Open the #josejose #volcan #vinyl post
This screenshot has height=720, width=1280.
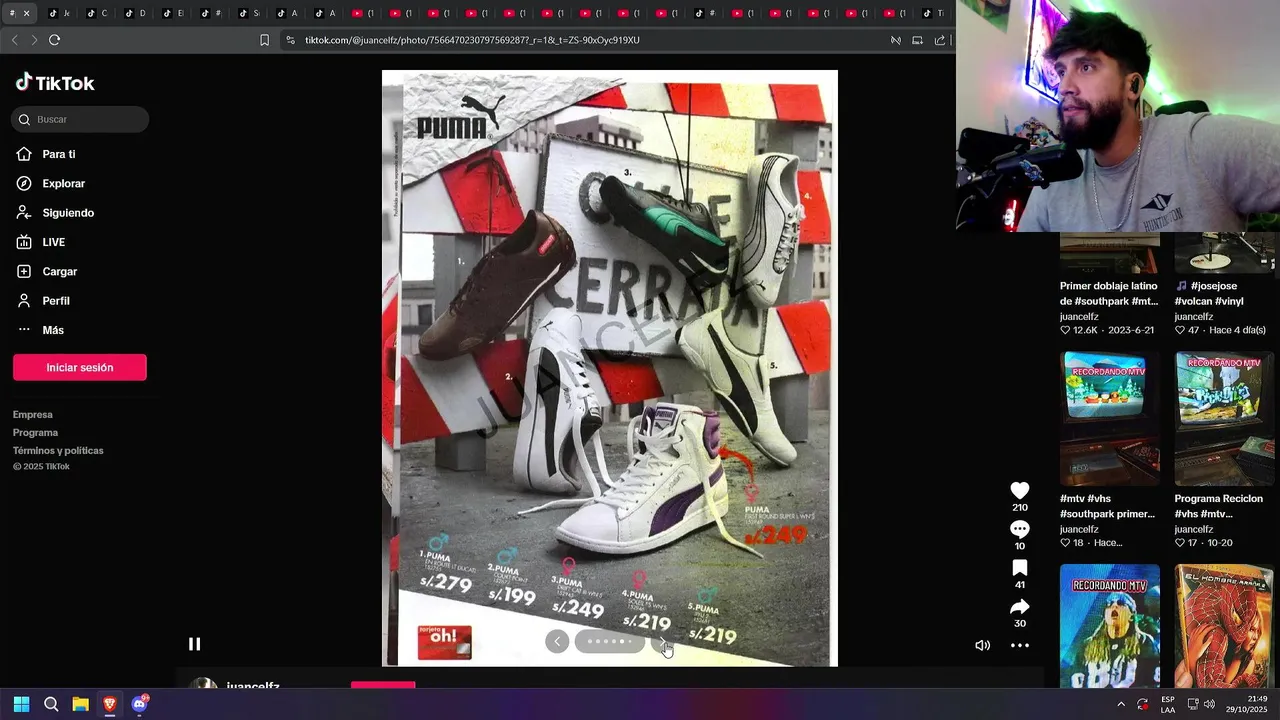tap(1209, 293)
